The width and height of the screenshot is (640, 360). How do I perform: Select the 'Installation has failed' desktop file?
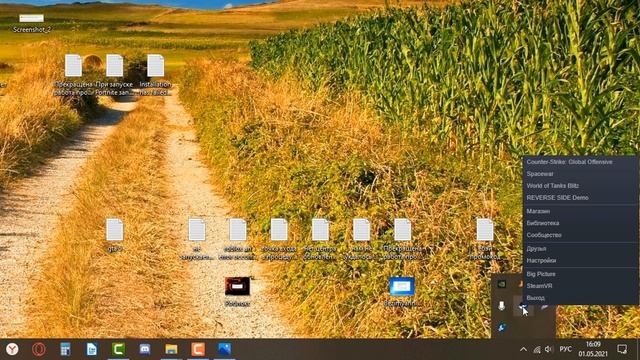pos(156,75)
